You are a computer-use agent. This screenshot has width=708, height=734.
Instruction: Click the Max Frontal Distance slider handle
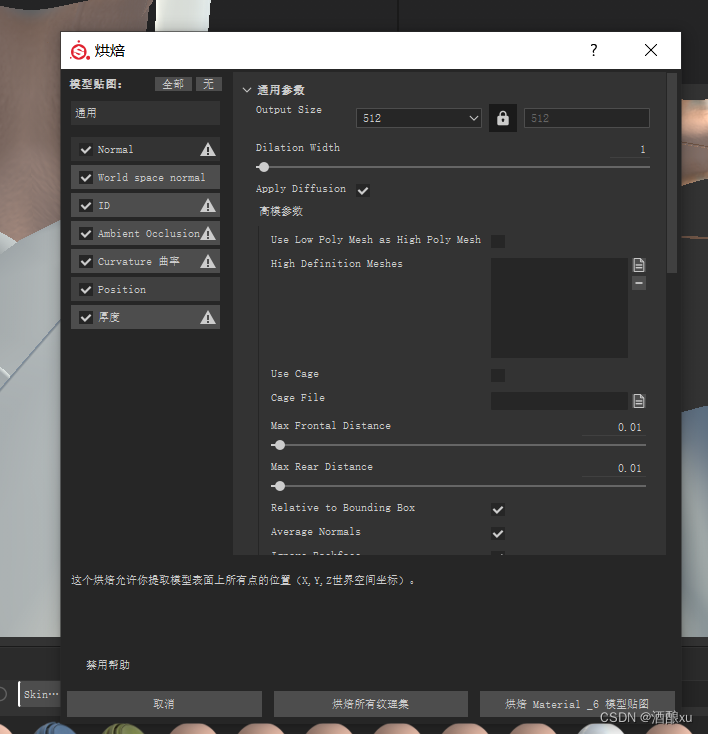[x=280, y=445]
